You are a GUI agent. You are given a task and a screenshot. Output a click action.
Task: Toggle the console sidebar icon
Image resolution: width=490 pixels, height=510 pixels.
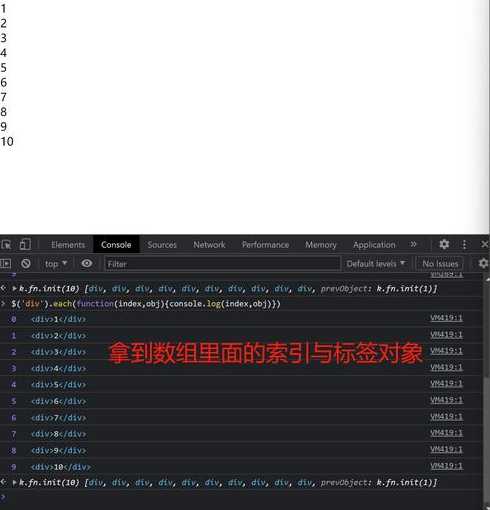[6, 264]
